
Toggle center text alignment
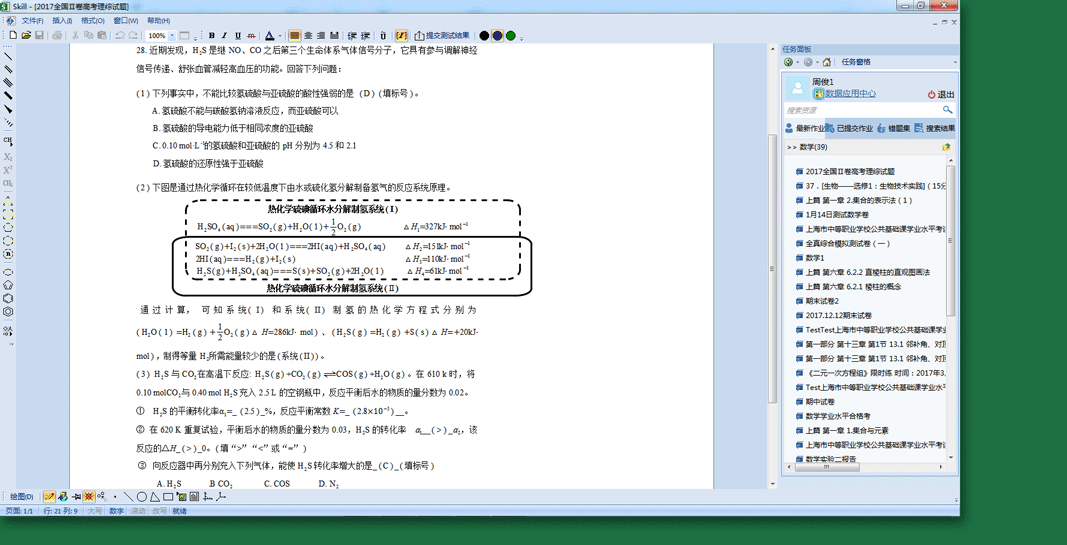click(x=308, y=35)
